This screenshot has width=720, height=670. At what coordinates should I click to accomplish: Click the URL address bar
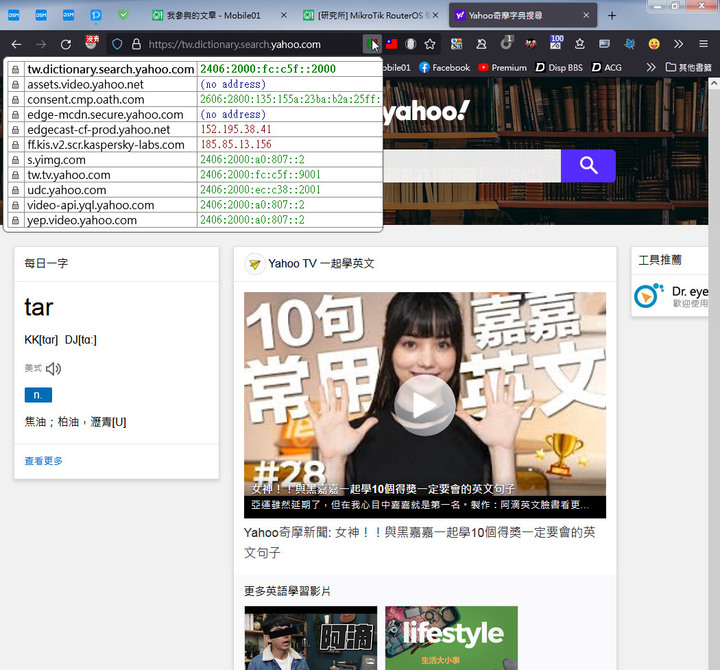pyautogui.click(x=234, y=44)
